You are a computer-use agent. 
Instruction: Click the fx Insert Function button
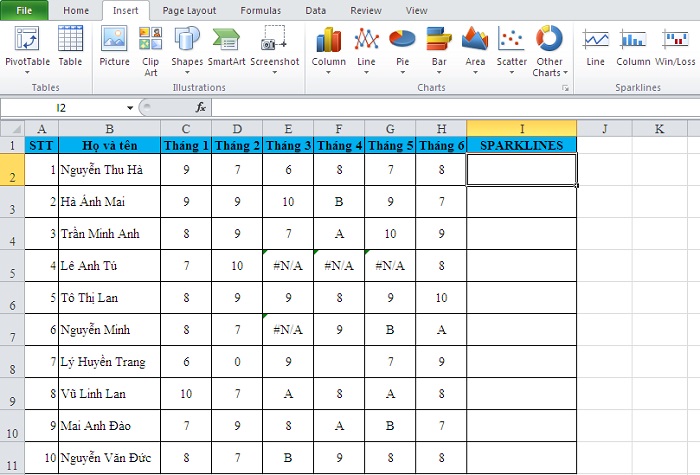(x=200, y=108)
